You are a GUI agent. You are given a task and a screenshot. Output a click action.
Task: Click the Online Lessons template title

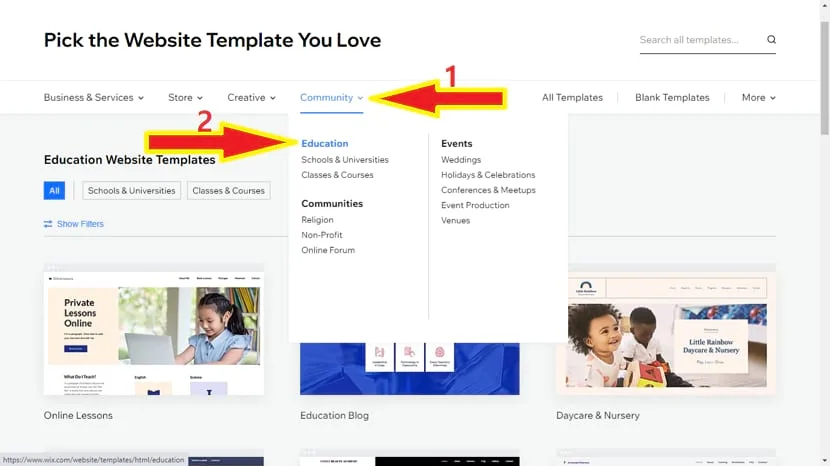click(x=78, y=416)
